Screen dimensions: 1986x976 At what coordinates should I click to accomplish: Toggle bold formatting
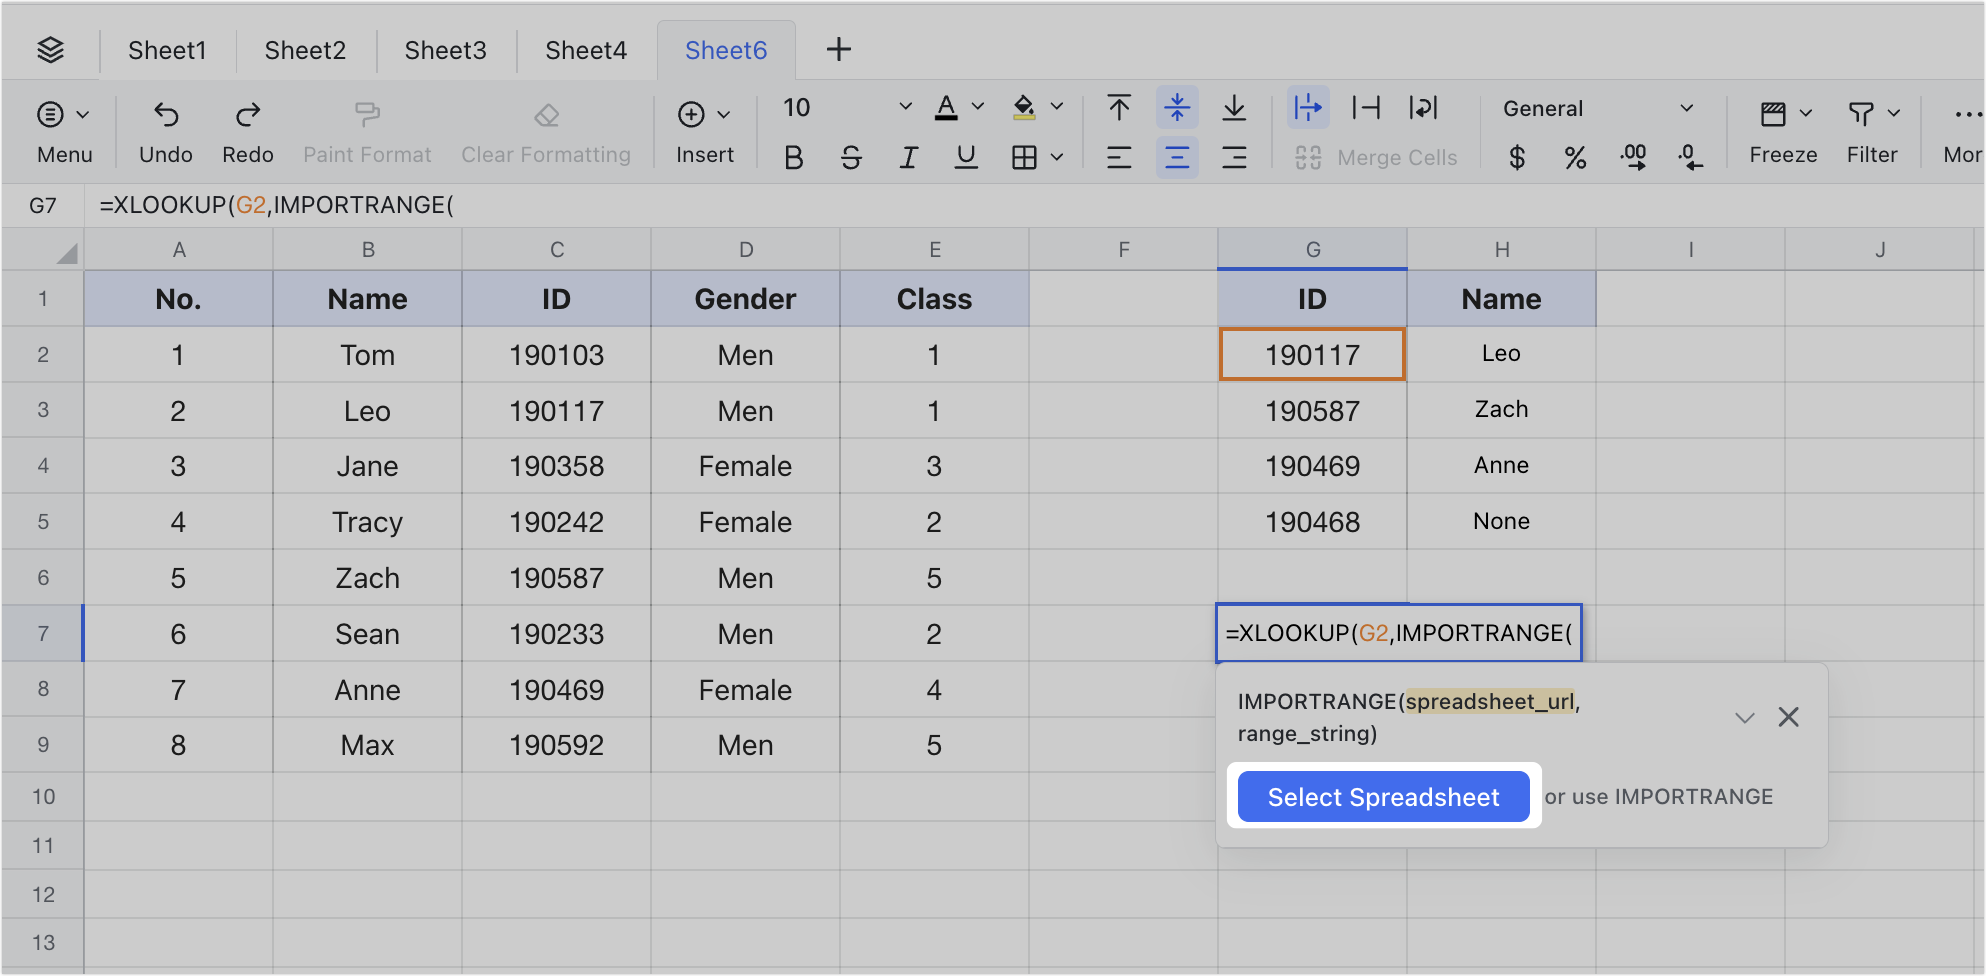pyautogui.click(x=793, y=157)
